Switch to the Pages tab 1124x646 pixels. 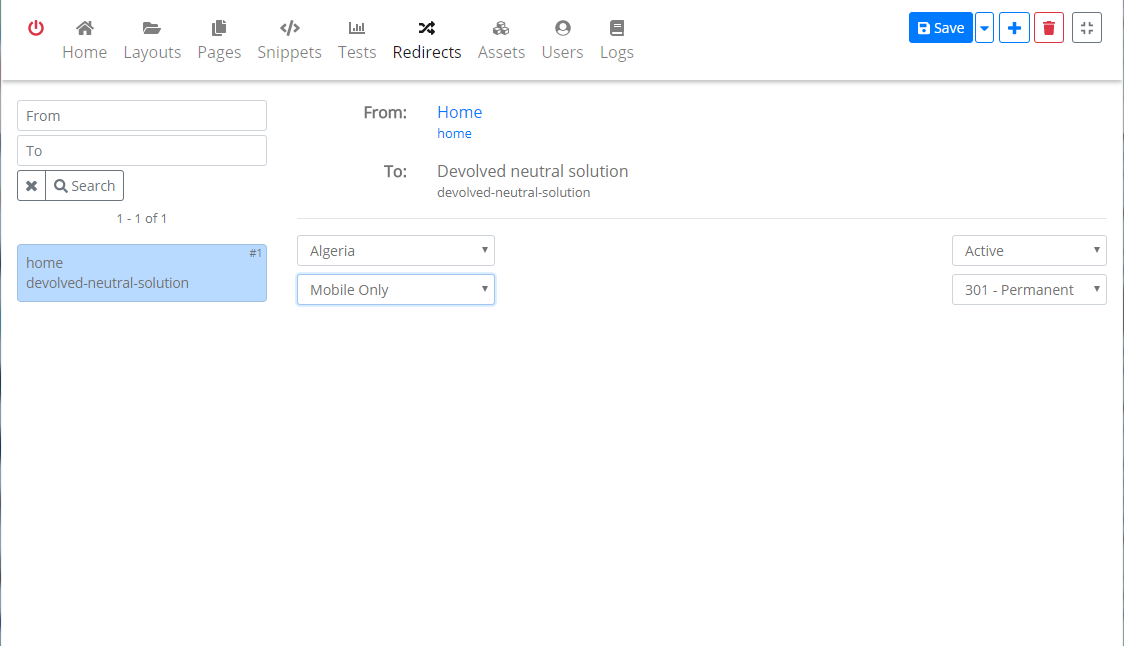point(219,40)
